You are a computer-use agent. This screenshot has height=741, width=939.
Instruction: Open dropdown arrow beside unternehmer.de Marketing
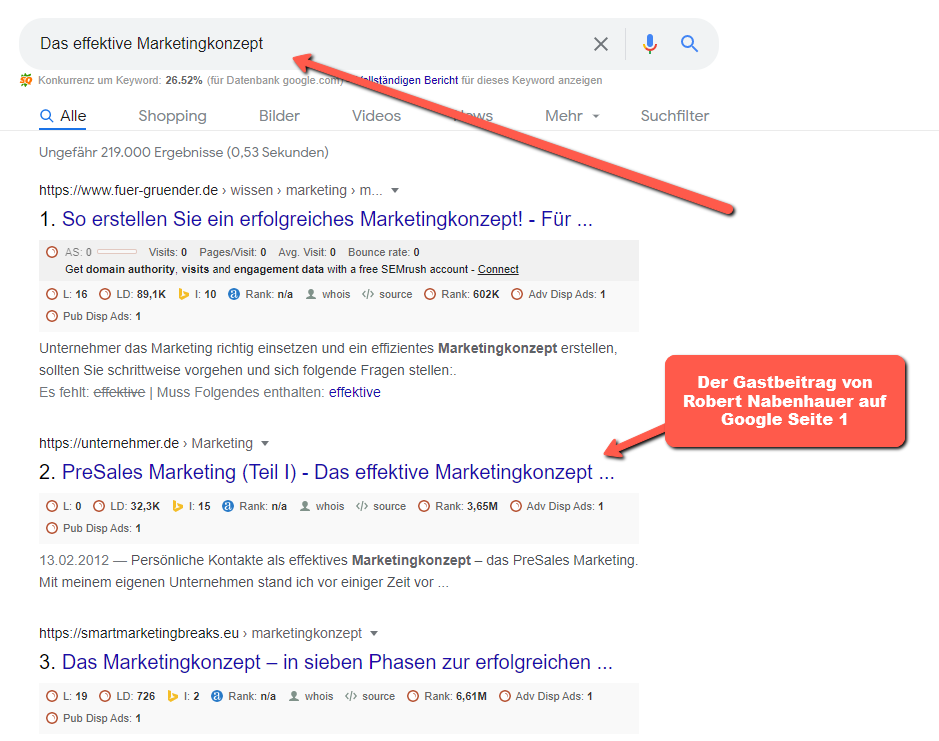click(x=265, y=443)
